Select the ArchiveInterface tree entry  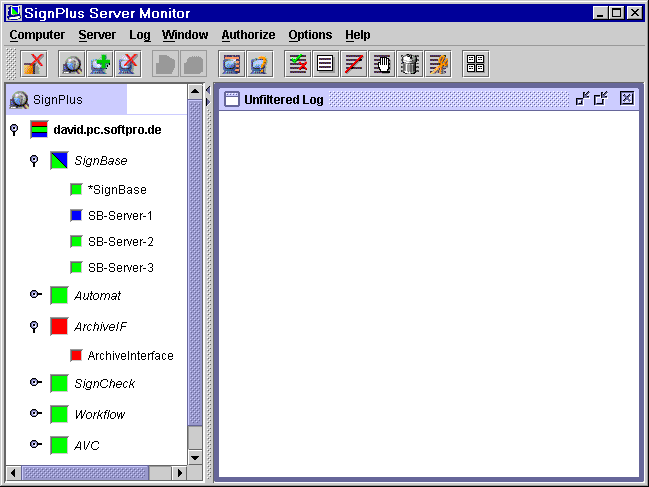point(130,355)
